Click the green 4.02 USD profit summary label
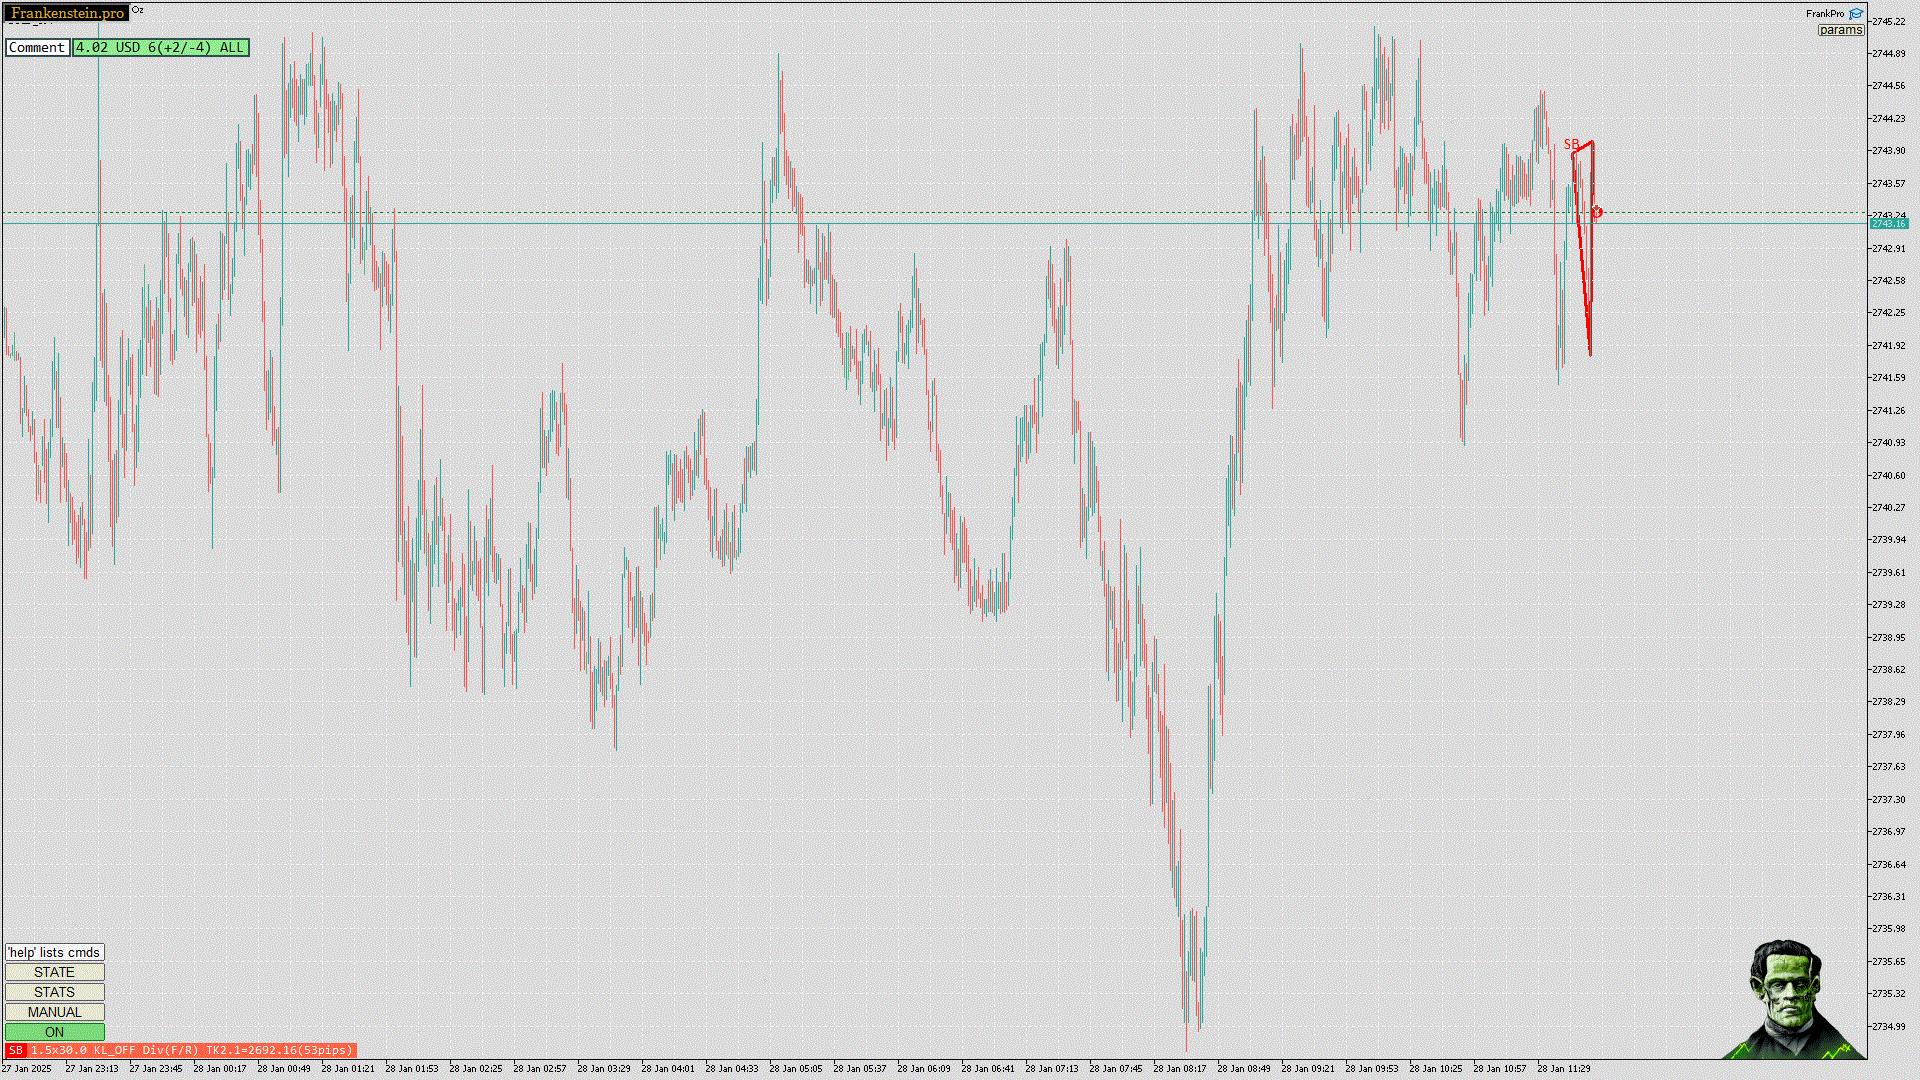1920x1080 pixels. [x=160, y=47]
